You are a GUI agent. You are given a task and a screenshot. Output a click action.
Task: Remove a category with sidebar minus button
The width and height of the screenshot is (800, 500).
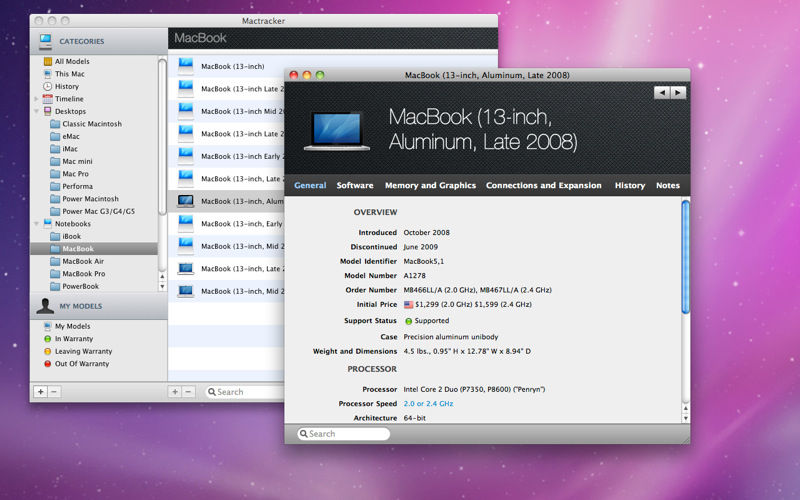click(54, 392)
